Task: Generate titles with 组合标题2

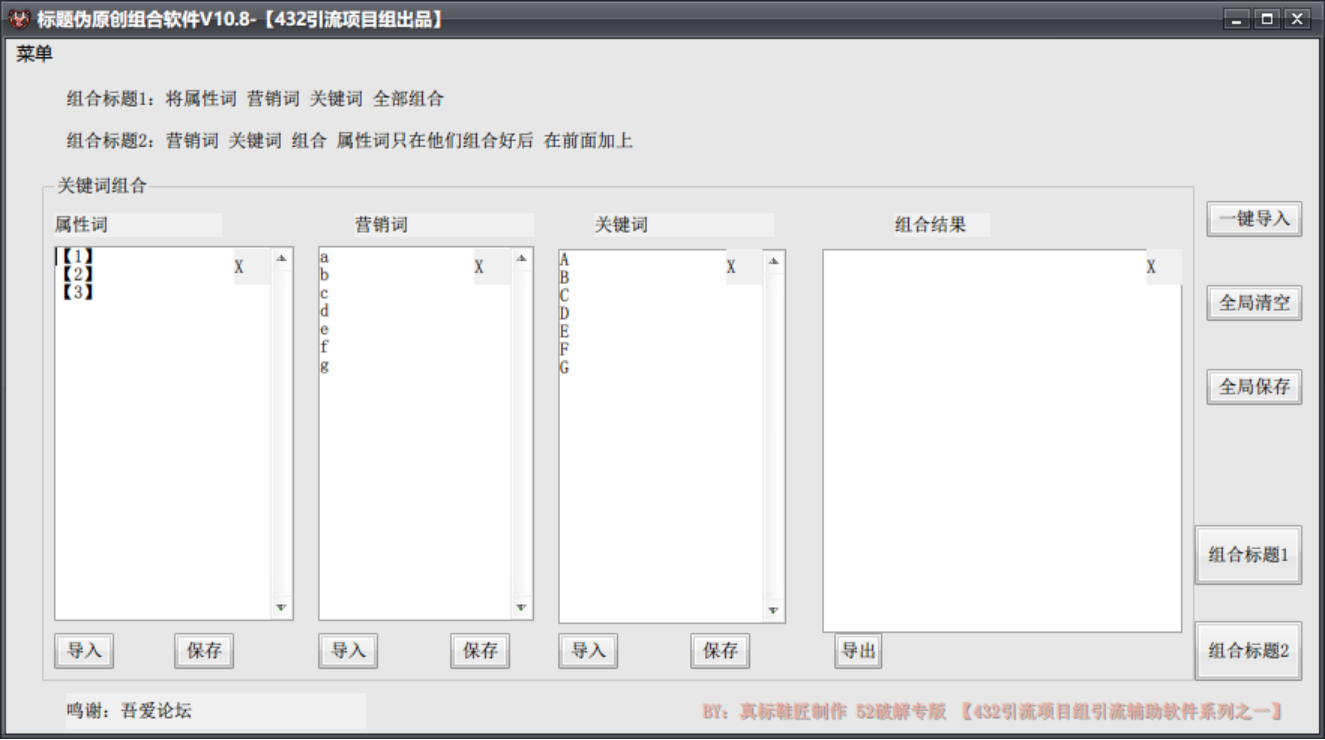Action: (x=1249, y=651)
